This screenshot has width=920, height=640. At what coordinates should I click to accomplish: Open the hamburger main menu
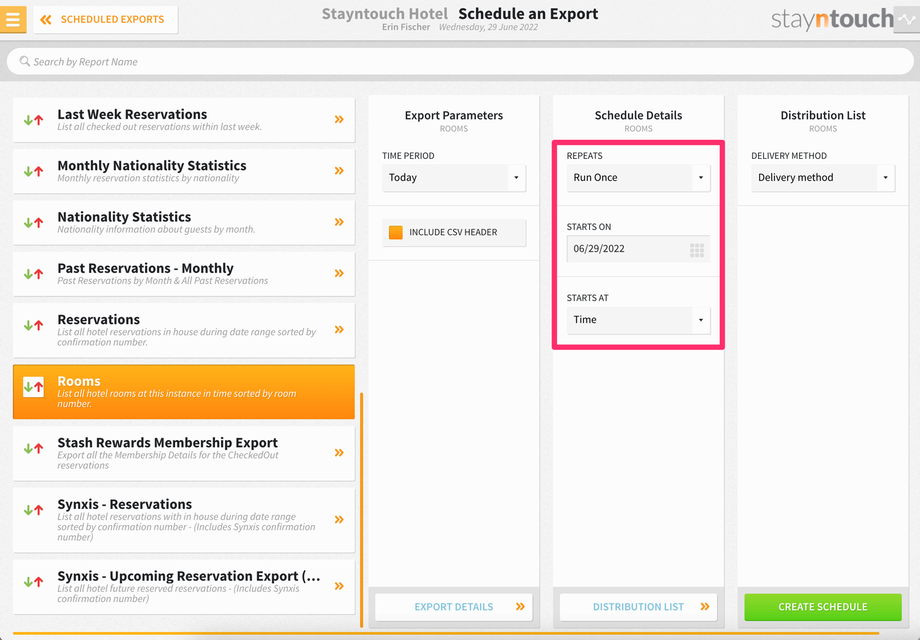tap(13, 19)
